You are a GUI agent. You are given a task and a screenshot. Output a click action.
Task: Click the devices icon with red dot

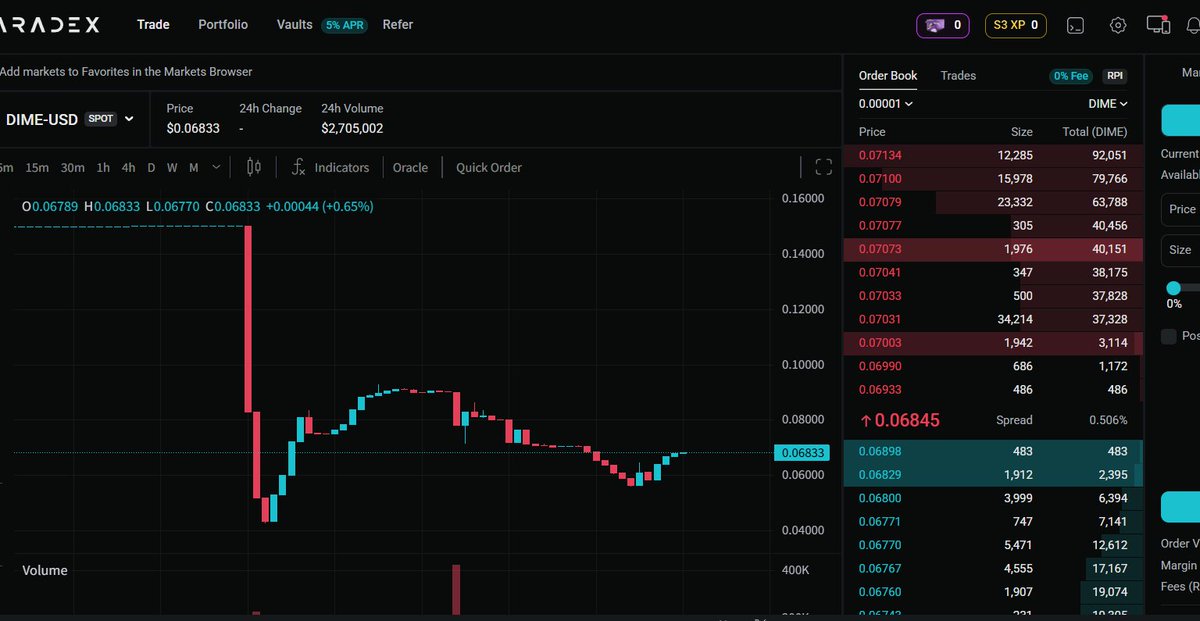[1158, 25]
